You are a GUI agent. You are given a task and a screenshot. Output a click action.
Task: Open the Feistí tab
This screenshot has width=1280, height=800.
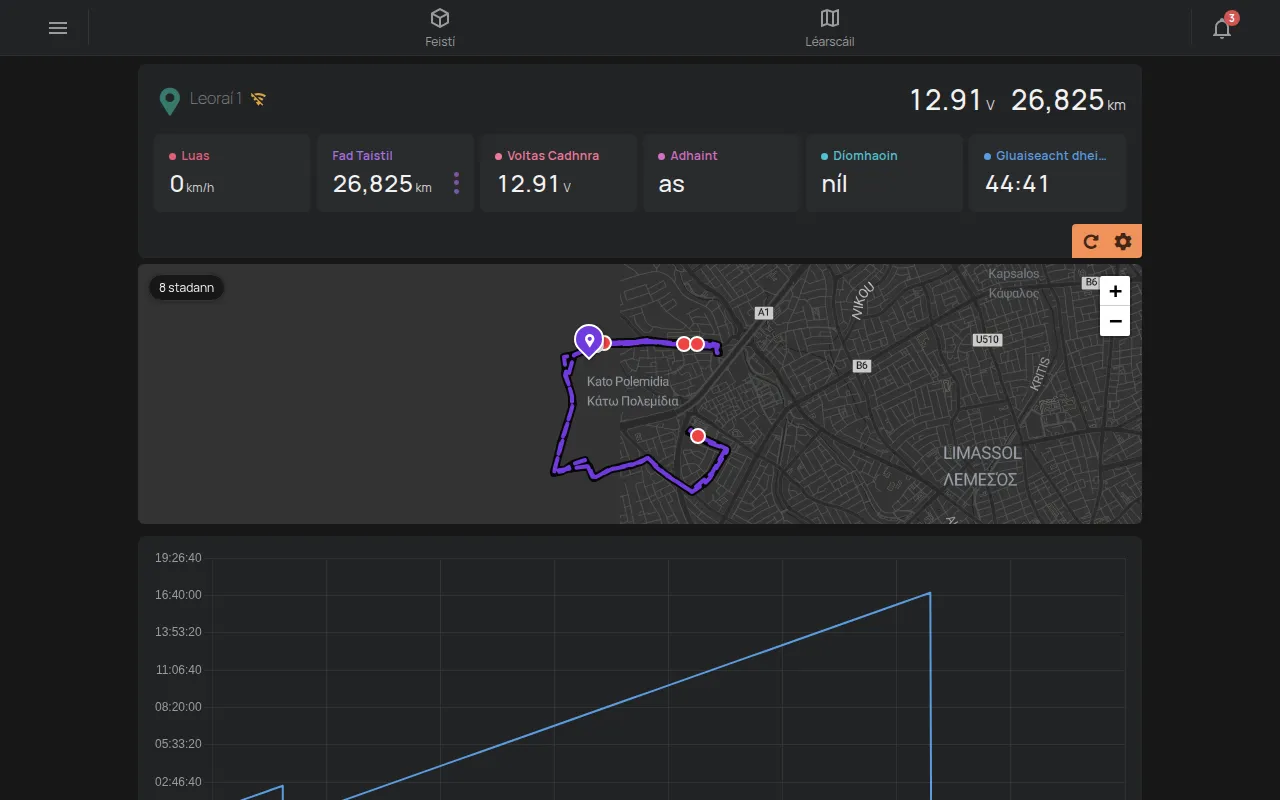pos(440,28)
